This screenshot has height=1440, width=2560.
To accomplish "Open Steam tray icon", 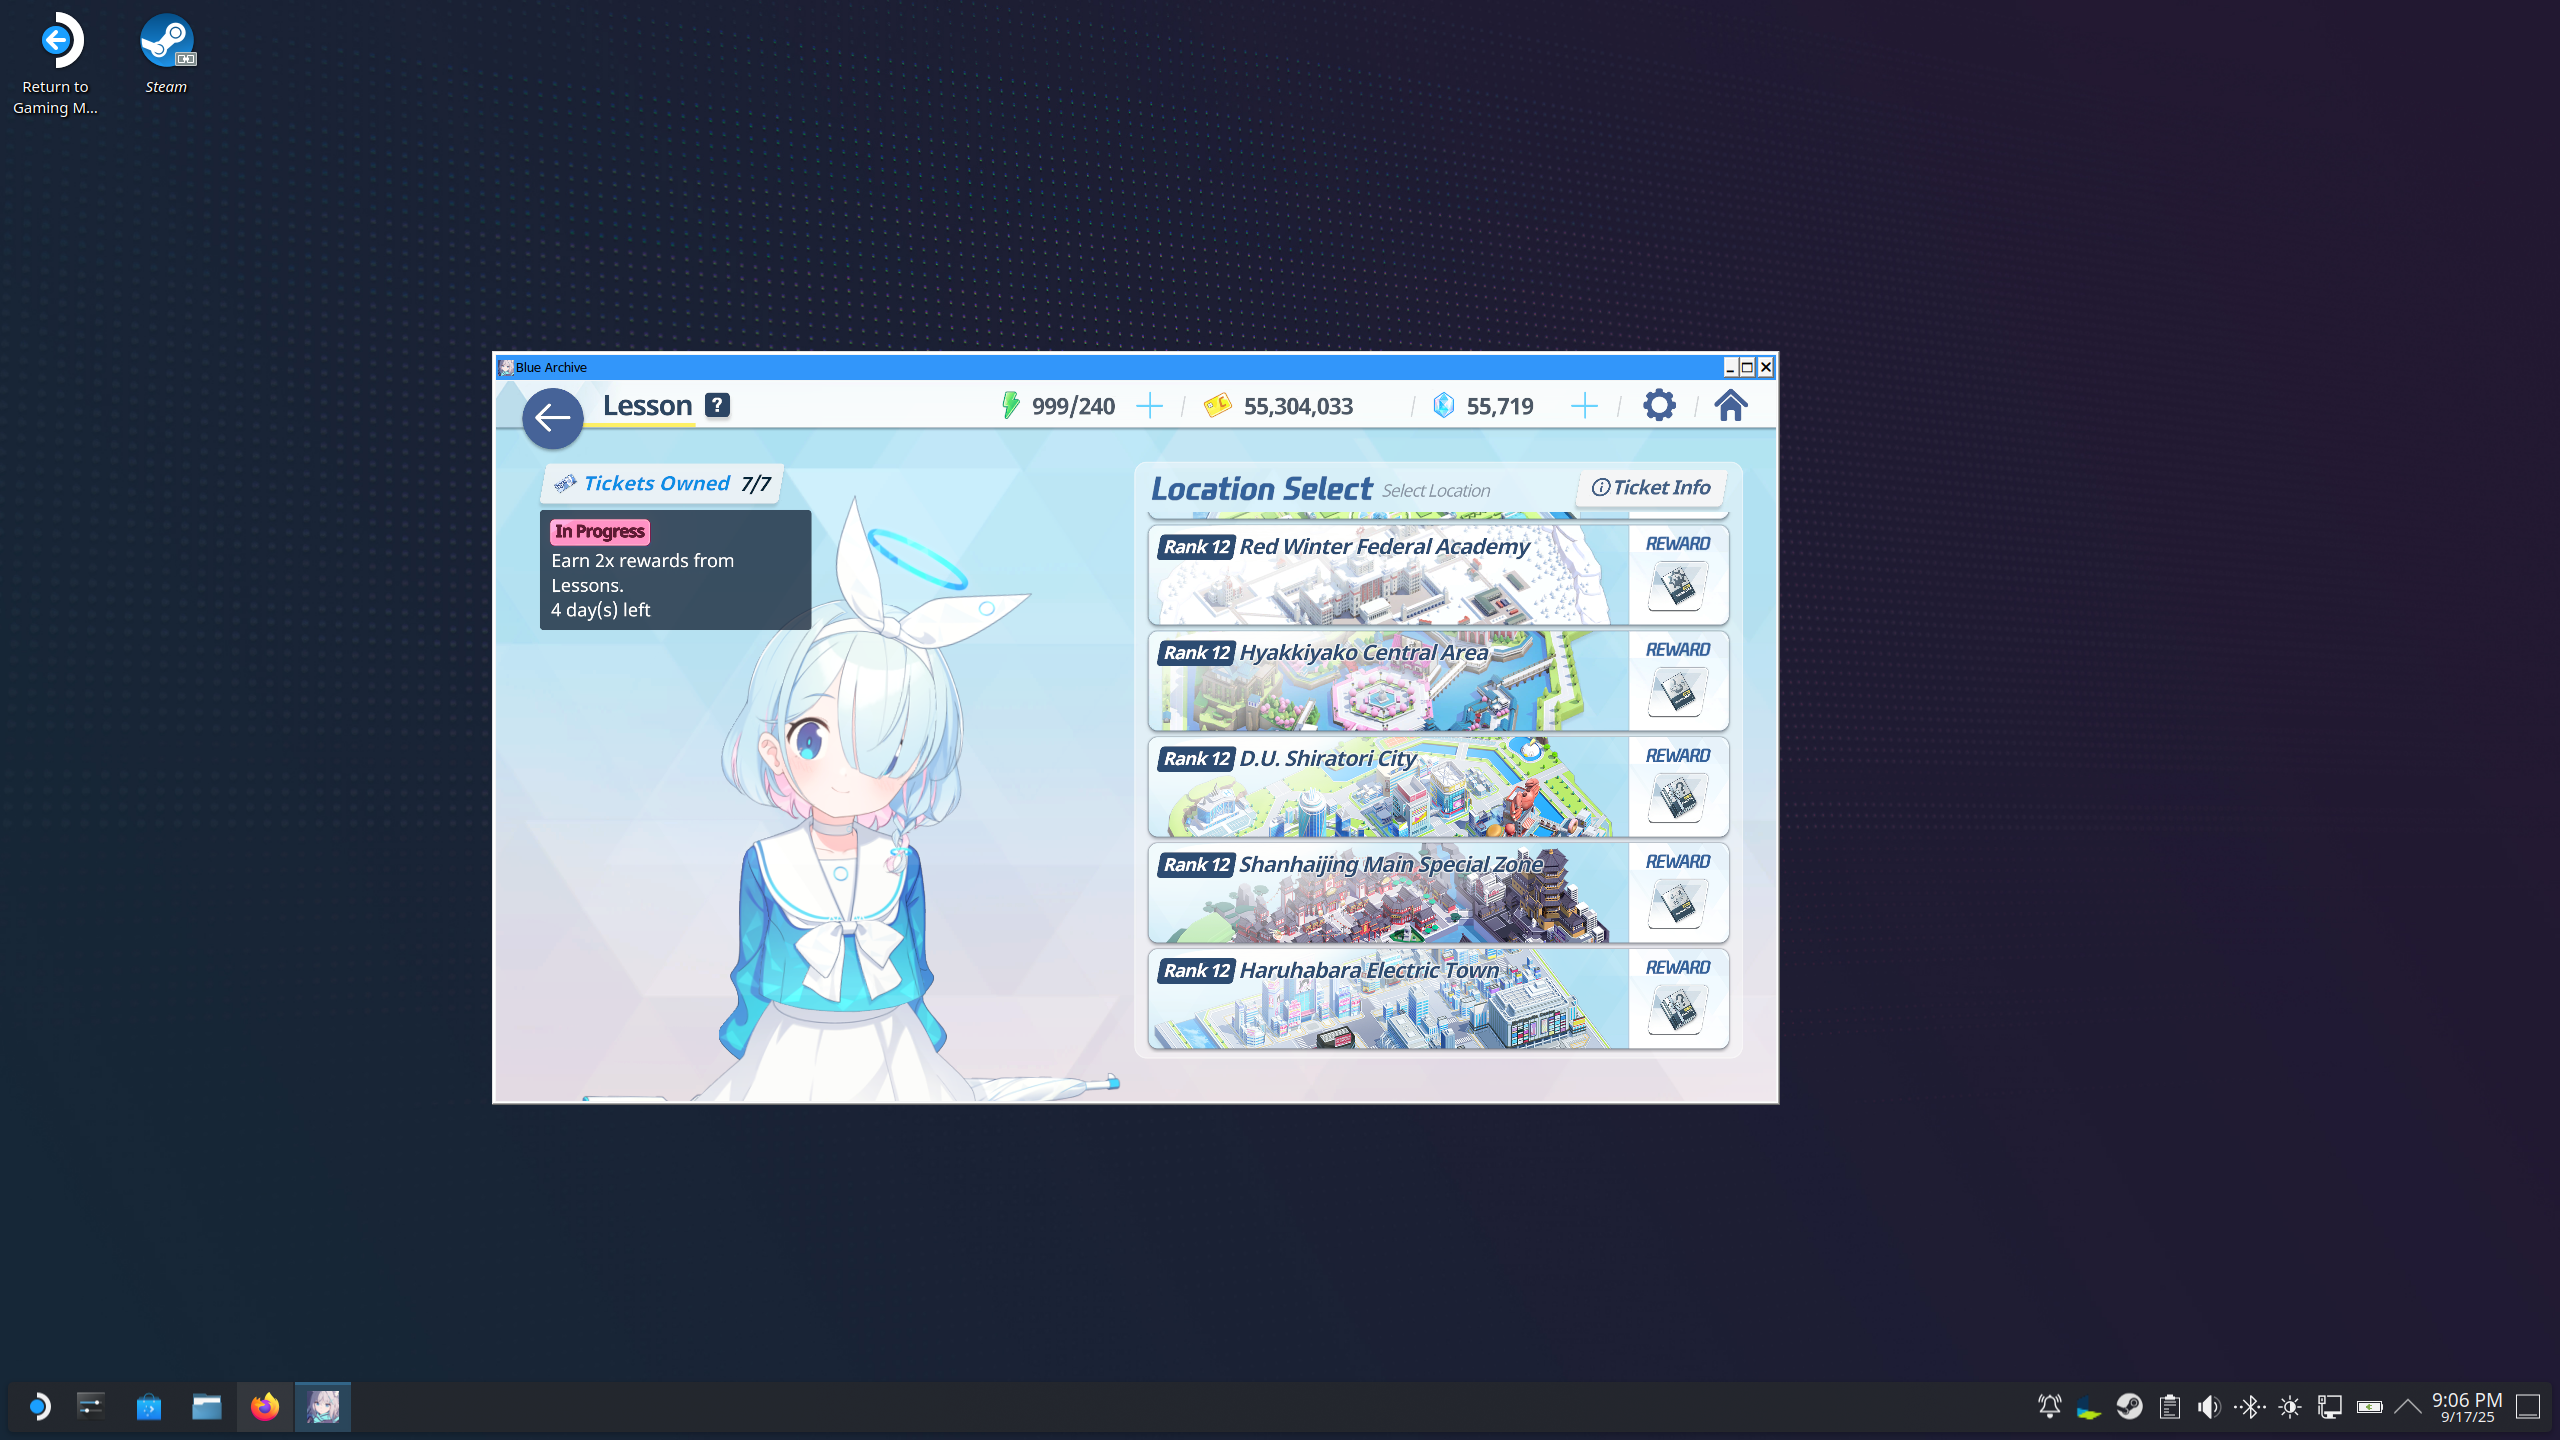I will tap(2129, 1407).
